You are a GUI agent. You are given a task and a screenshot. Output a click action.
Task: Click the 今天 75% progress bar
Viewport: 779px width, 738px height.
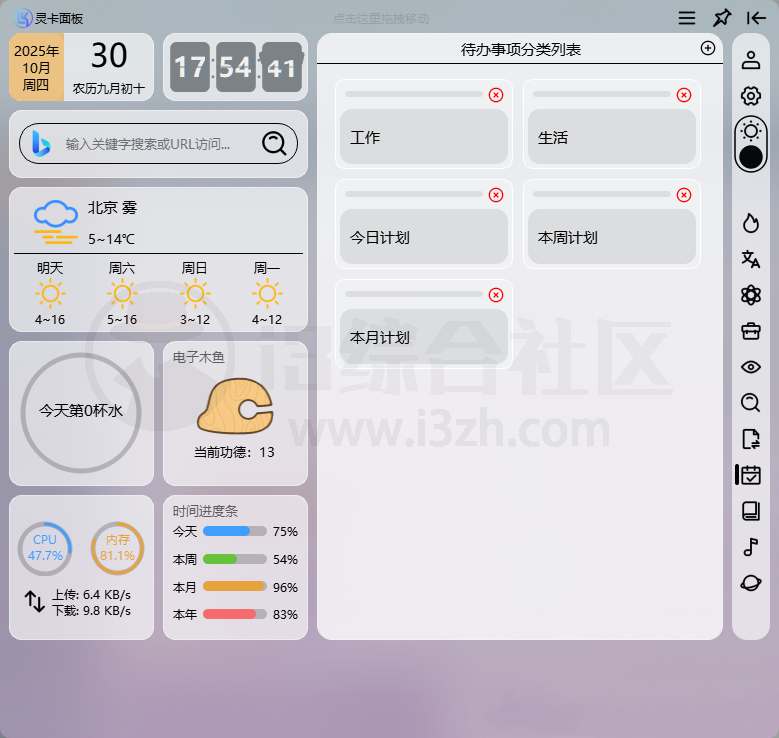234,531
